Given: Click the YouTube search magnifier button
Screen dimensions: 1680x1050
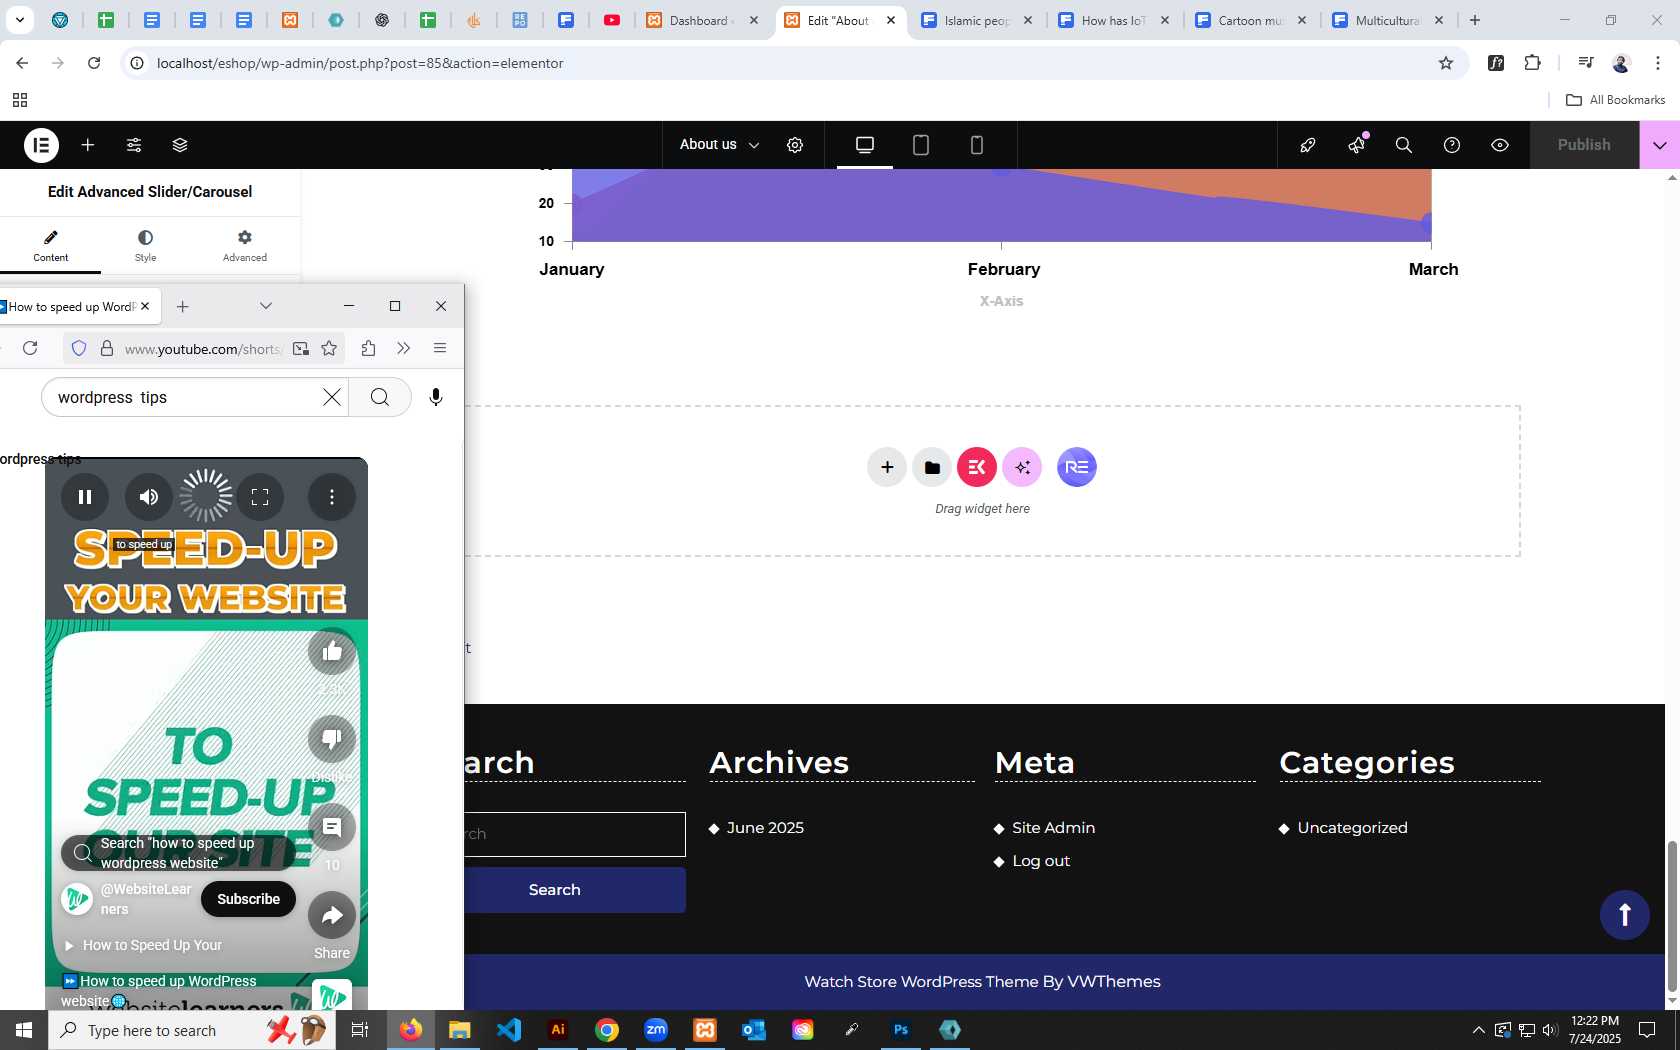Looking at the screenshot, I should pos(380,397).
